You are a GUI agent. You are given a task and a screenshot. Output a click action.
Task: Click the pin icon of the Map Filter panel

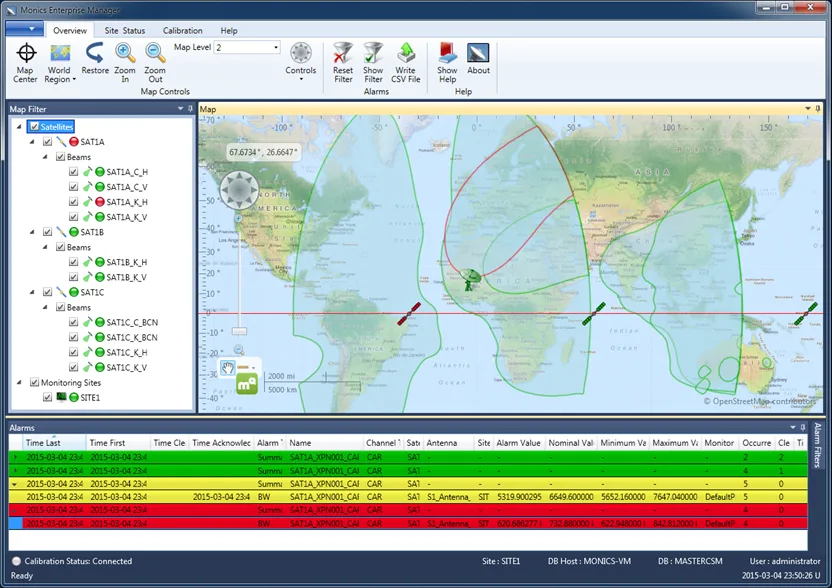190,108
